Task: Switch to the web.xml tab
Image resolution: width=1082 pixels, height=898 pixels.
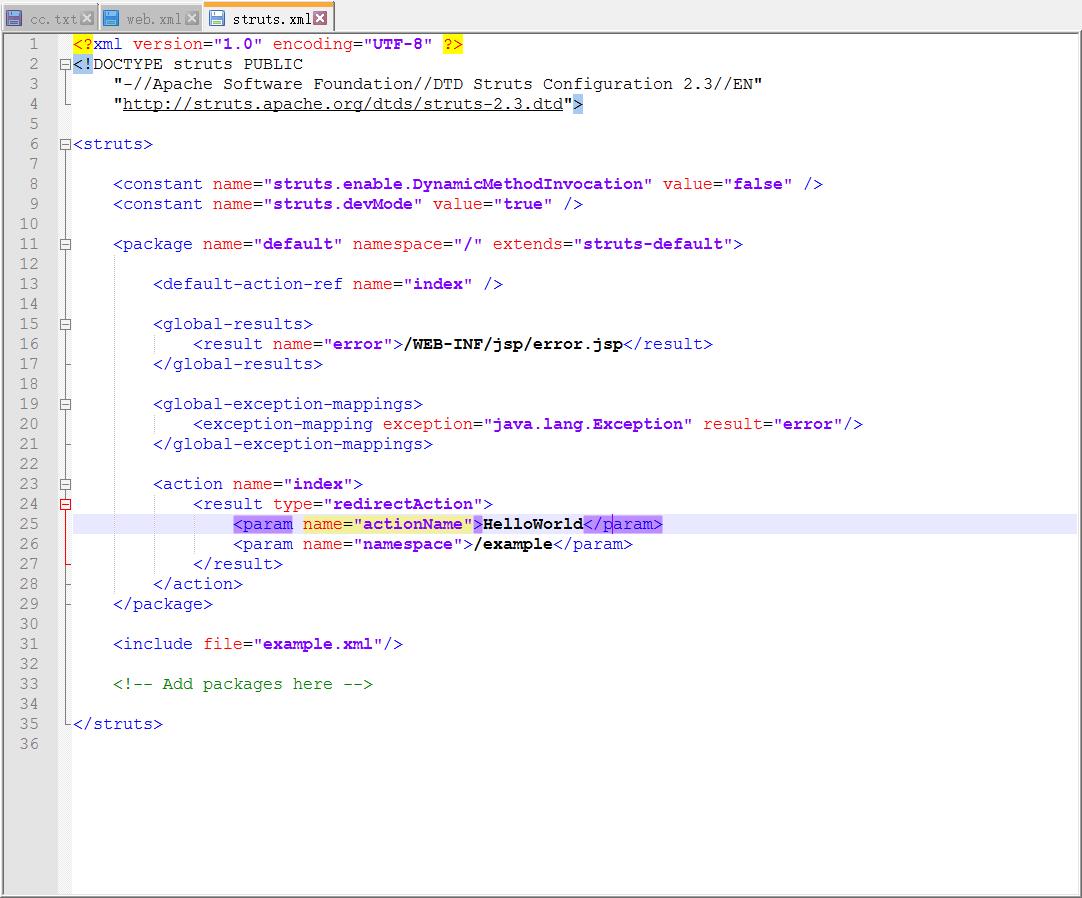Action: (x=150, y=19)
